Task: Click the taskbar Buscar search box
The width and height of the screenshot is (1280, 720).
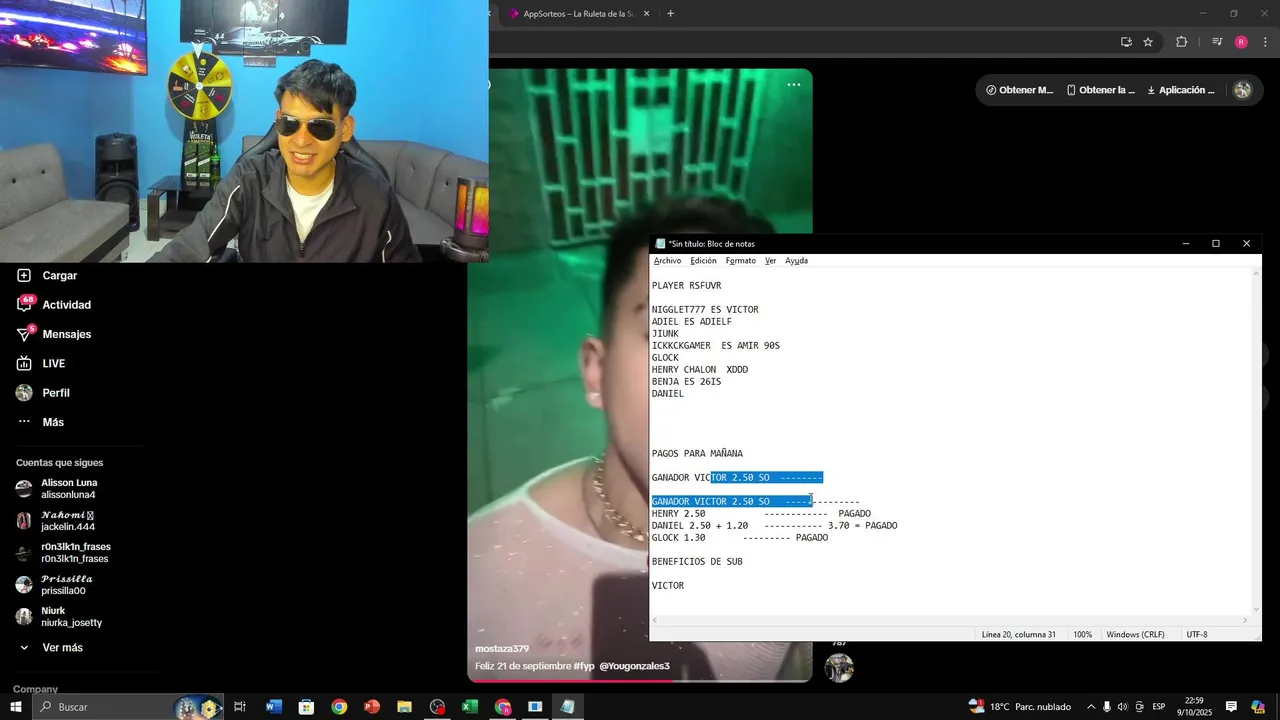Action: tap(128, 707)
